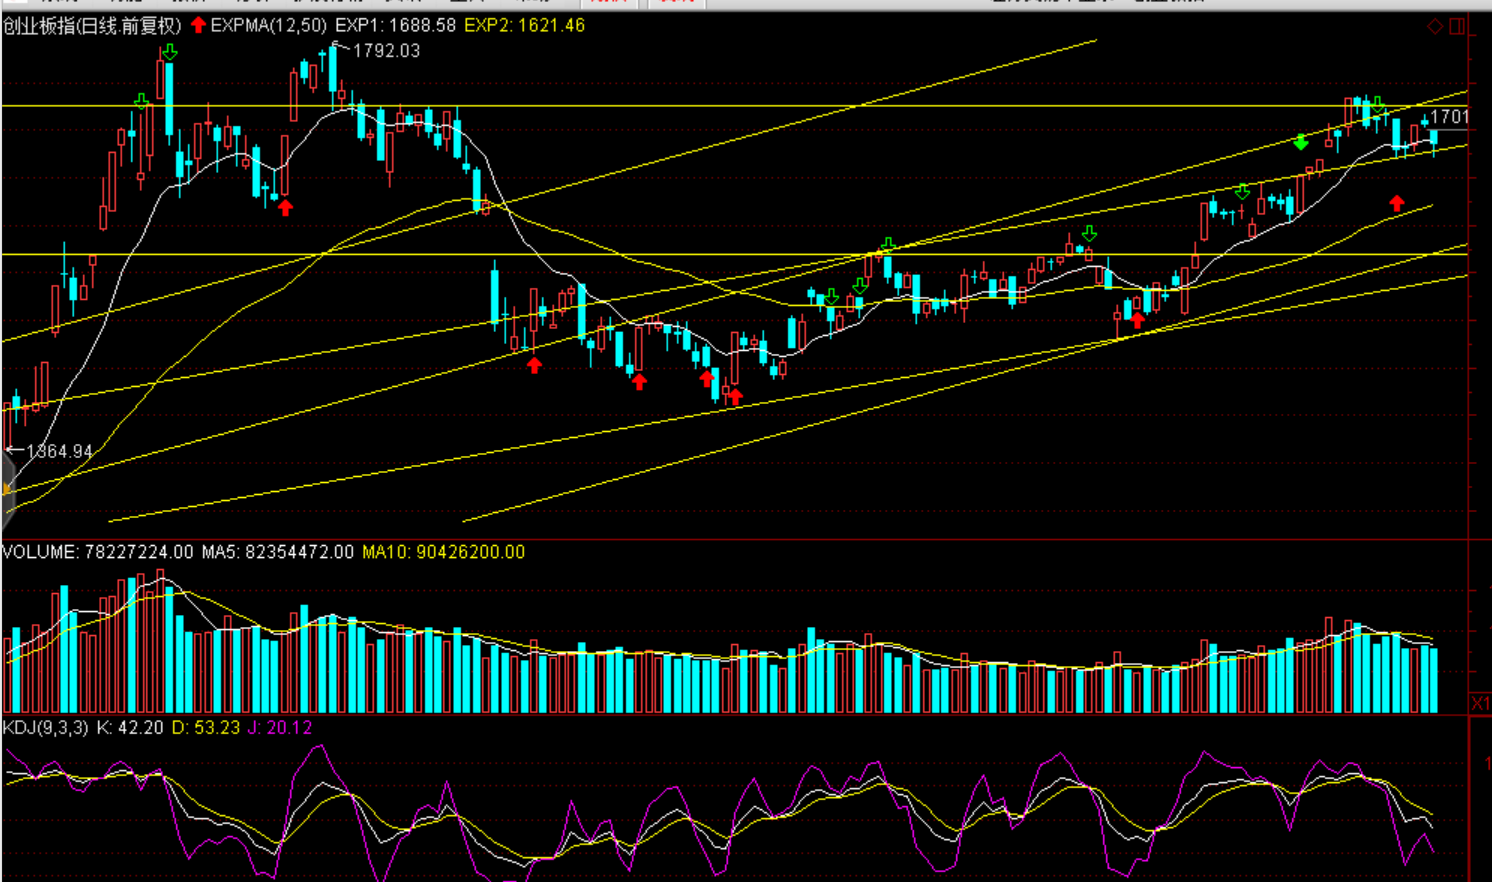
Task: Click the chart title 创业板指(日线.前复权)
Action: 92,25
